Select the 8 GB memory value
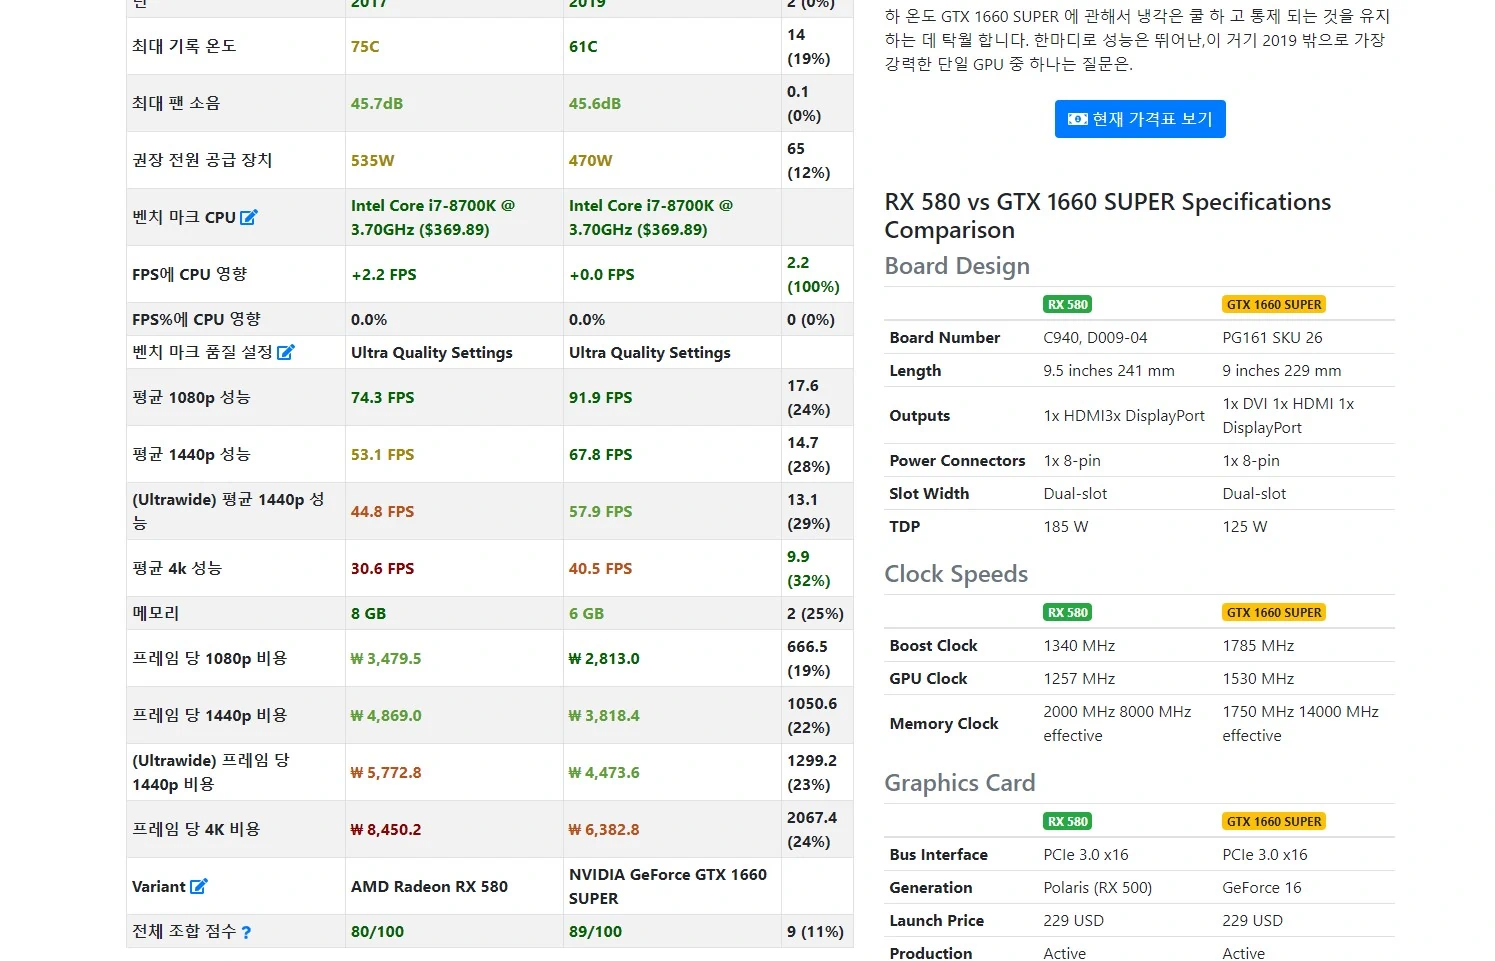1495x961 pixels. click(368, 613)
